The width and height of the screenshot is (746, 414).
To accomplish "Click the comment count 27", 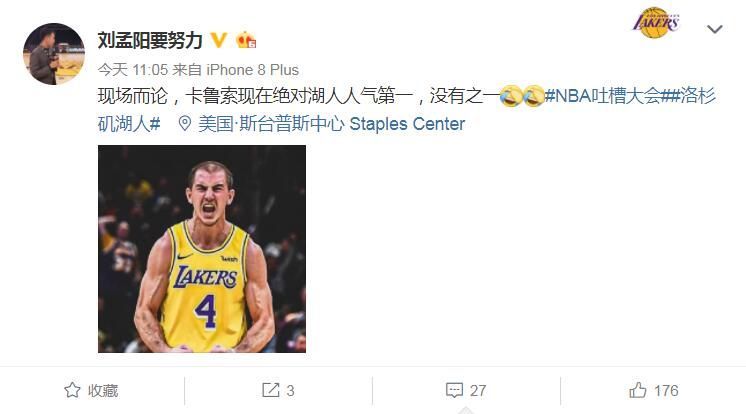I will 478,391.
